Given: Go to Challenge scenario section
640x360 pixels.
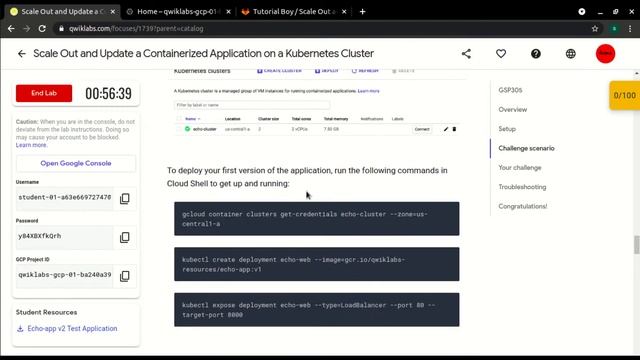Looking at the screenshot, I should click(x=526, y=148).
